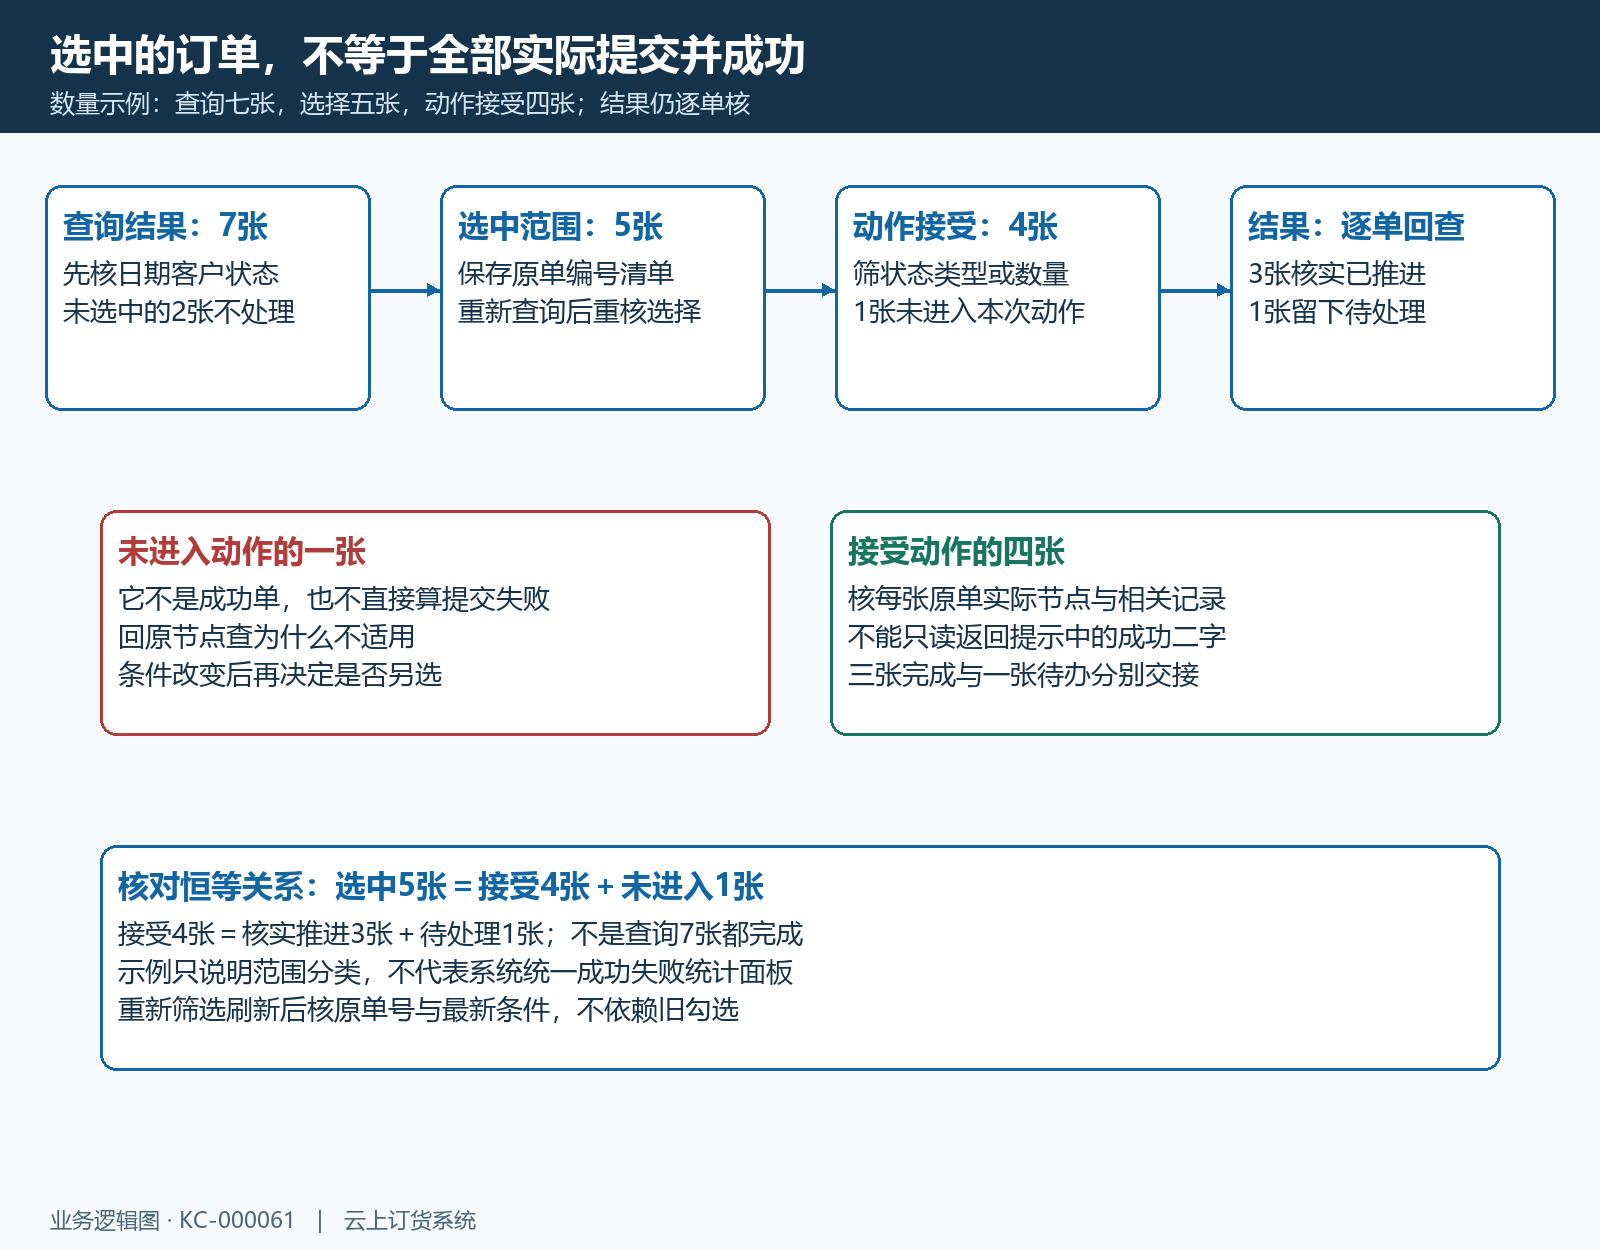Click the line 它不是成功单，也不直接算提交失败
1600x1250 pixels.
coord(334,599)
